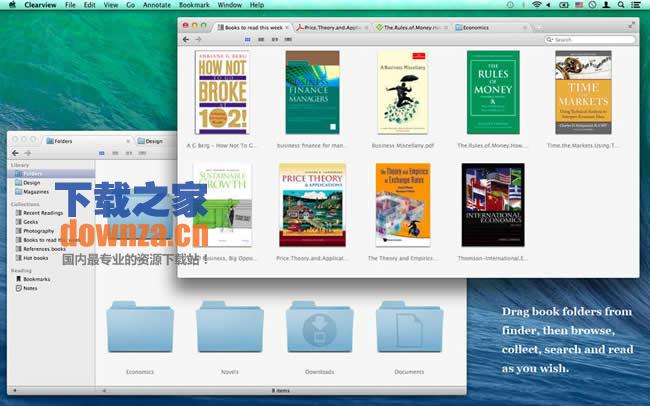Screen dimensions: 650x406
Task: Open International Economics book cover
Action: click(x=493, y=205)
